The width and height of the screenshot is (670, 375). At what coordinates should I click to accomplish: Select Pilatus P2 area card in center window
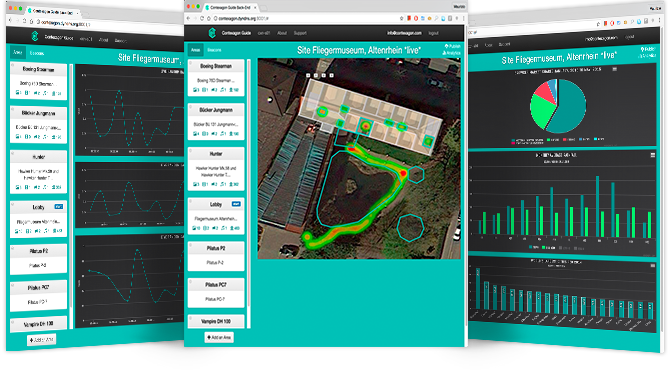[216, 256]
